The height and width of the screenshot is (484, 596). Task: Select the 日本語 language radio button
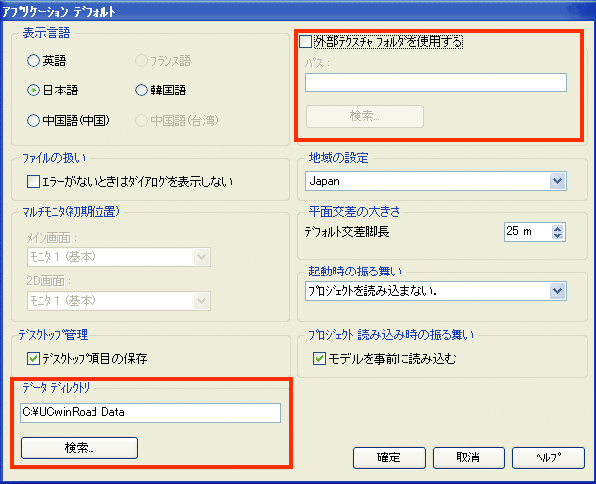point(33,90)
